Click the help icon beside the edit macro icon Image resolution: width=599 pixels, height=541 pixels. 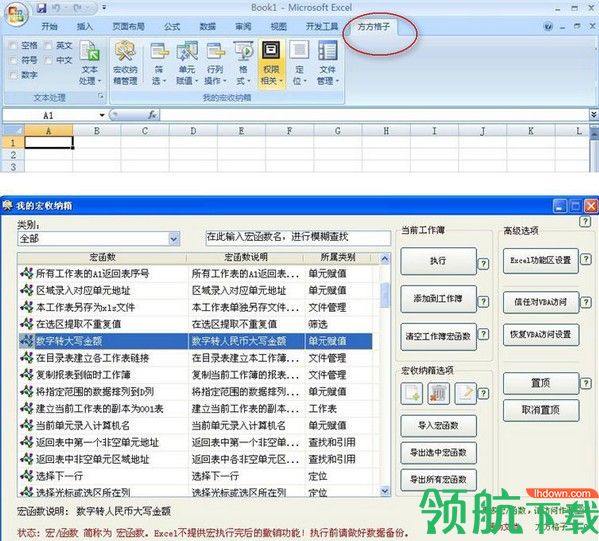click(x=484, y=393)
